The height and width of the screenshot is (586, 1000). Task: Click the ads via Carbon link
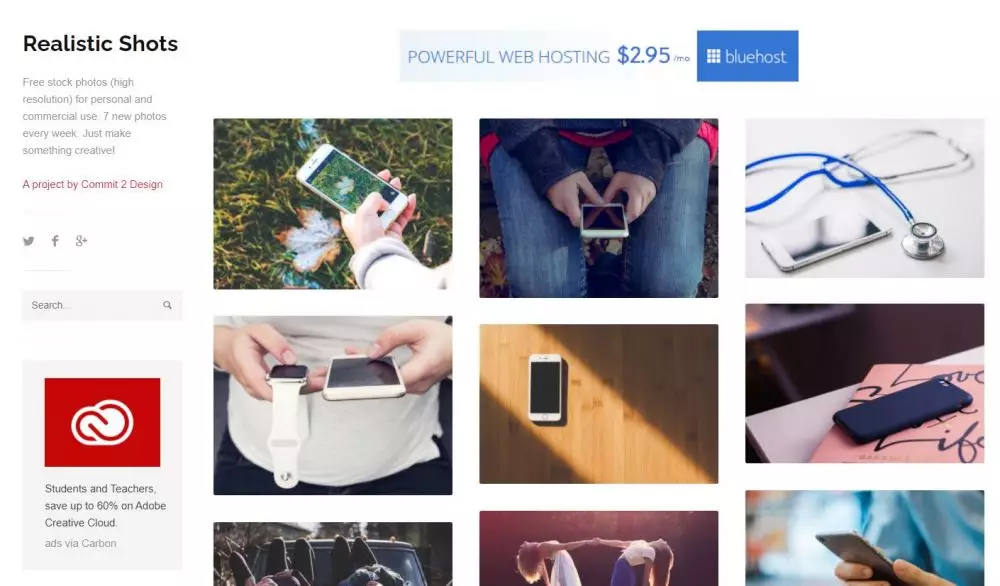[x=80, y=543]
